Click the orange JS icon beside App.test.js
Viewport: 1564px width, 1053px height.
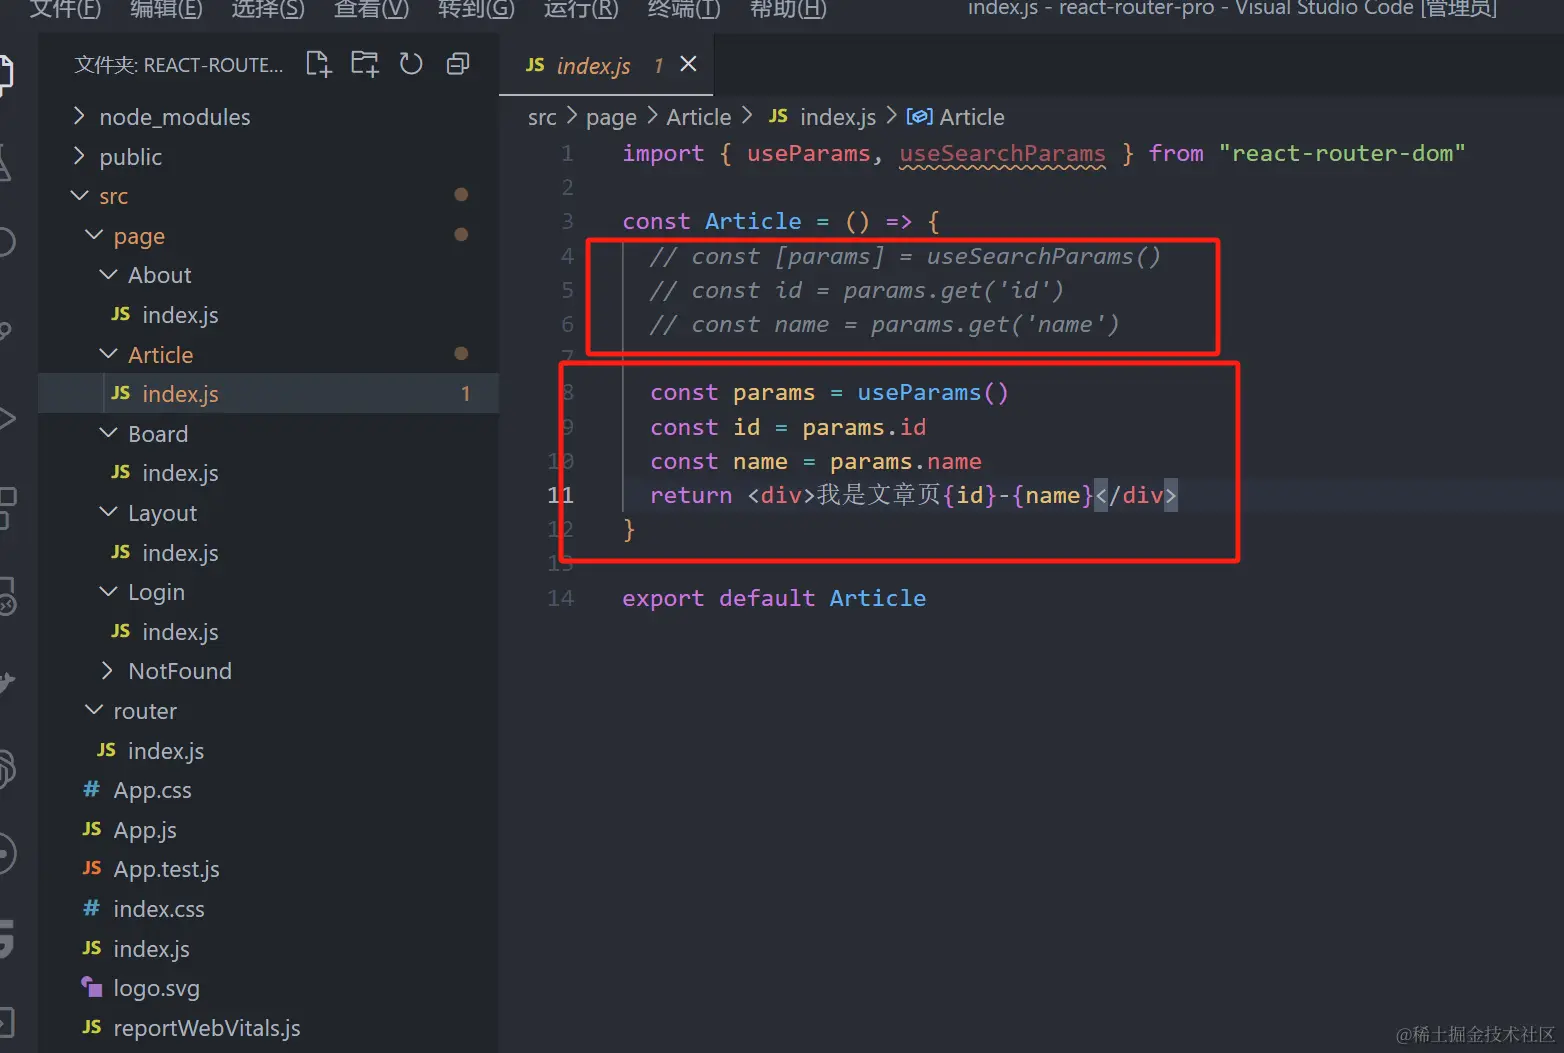(92, 868)
